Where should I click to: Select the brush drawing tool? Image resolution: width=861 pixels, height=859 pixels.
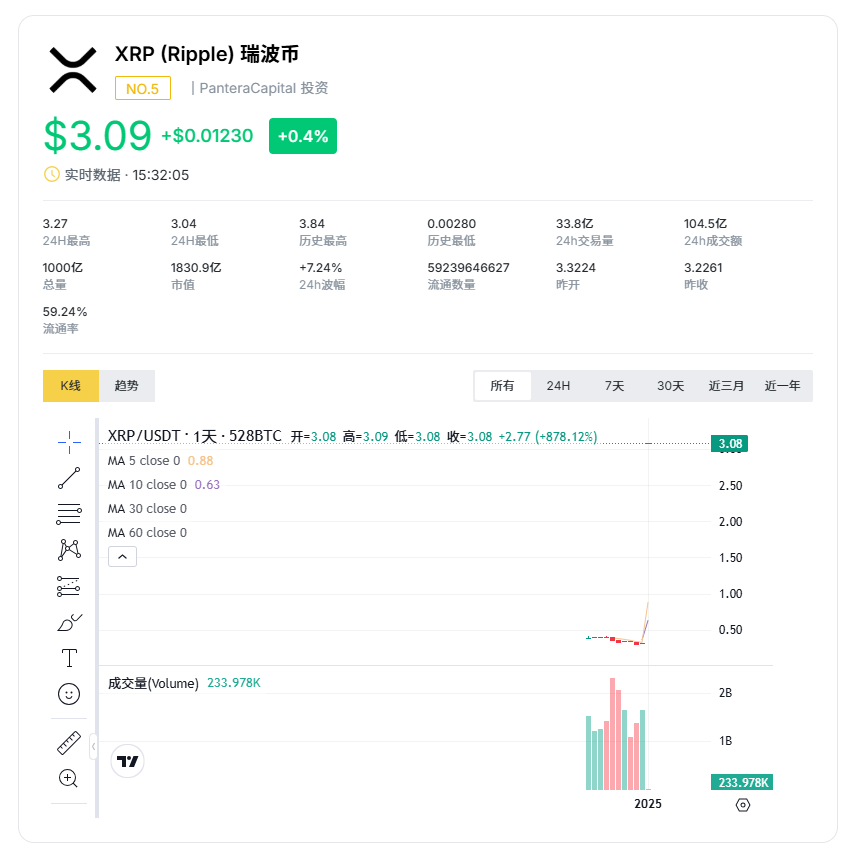tap(69, 622)
